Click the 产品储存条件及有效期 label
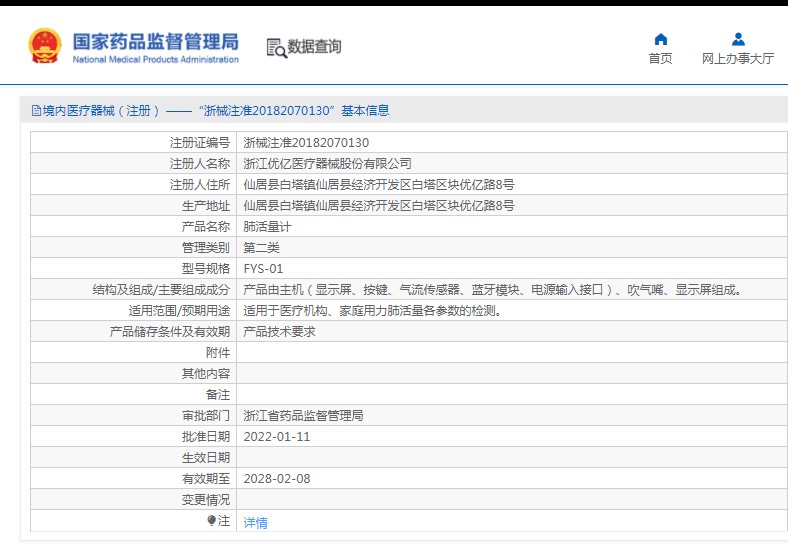This screenshot has width=788, height=547. [x=170, y=332]
